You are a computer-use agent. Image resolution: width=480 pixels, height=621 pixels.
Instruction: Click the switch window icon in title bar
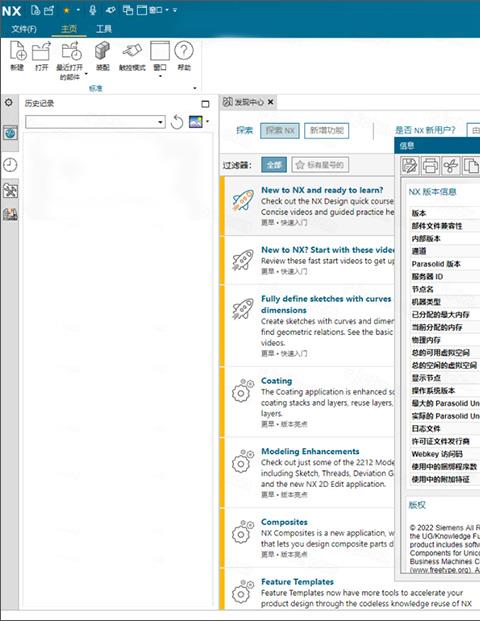point(128,10)
